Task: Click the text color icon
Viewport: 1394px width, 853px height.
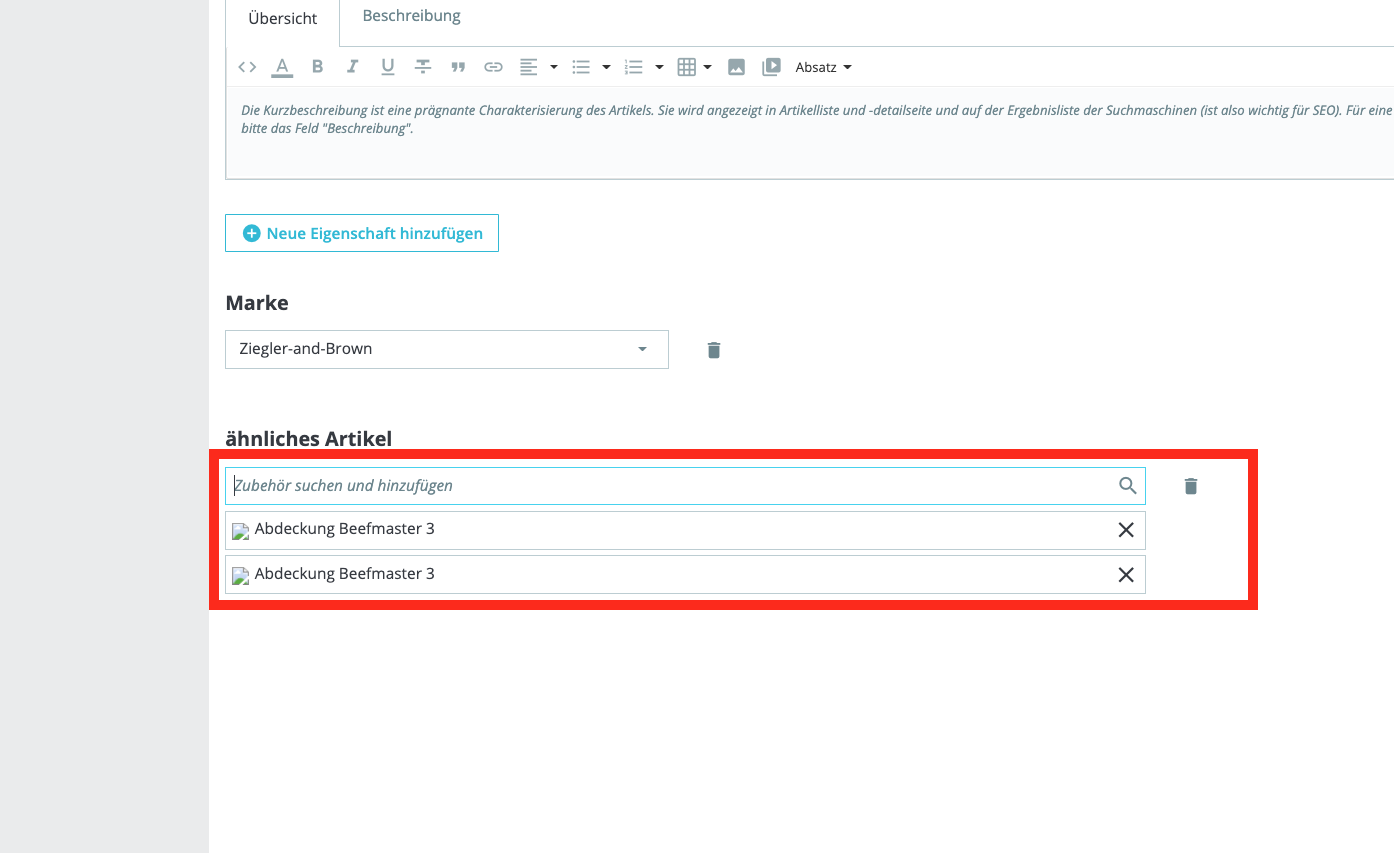Action: pos(283,67)
